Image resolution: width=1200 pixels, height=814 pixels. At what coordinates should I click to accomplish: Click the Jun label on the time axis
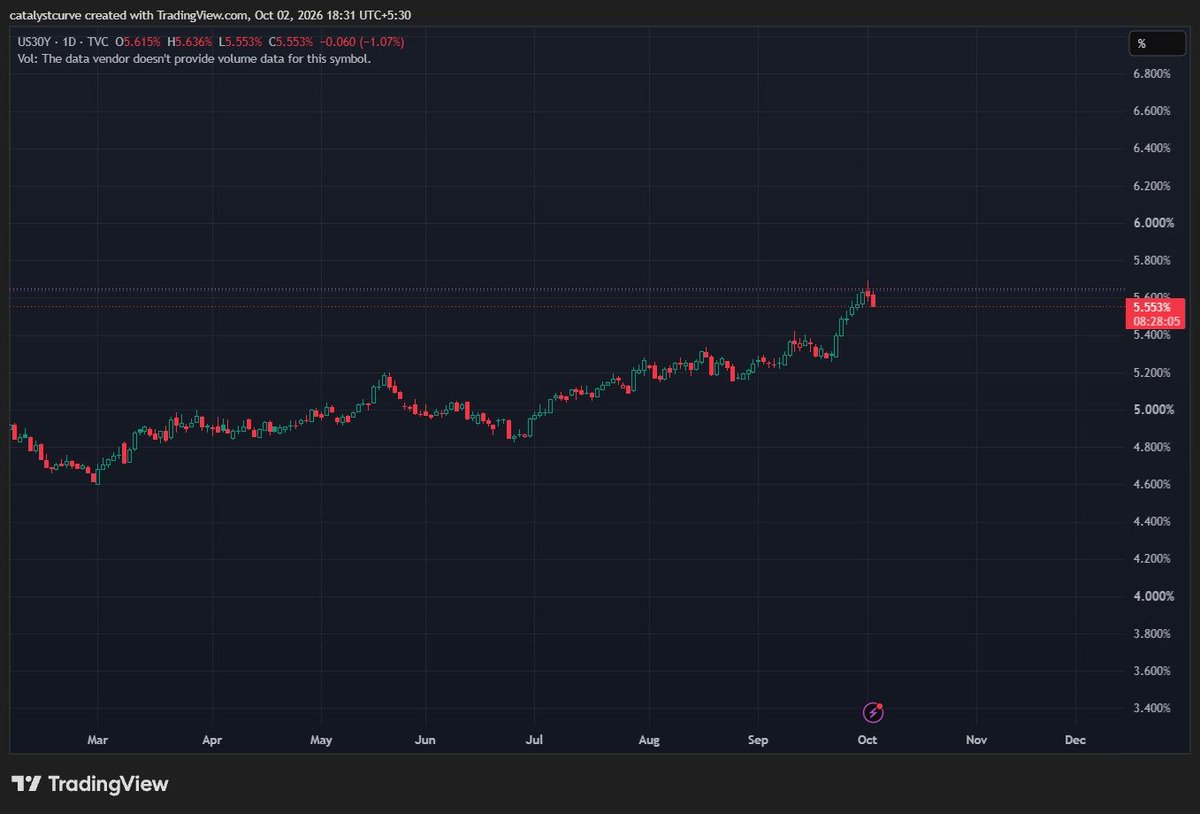coord(424,740)
